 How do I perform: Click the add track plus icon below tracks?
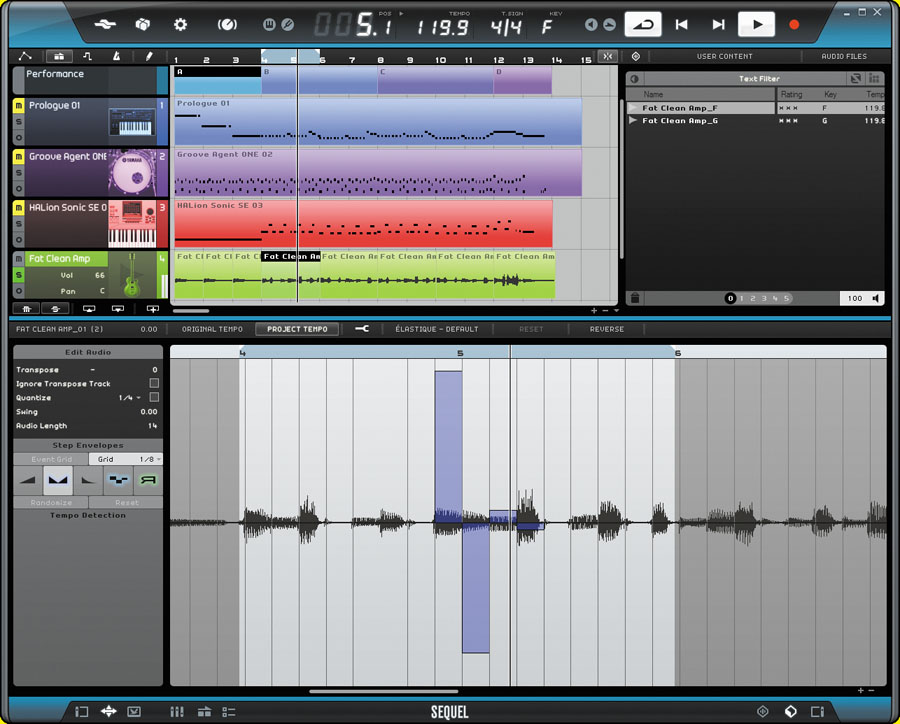(x=153, y=309)
